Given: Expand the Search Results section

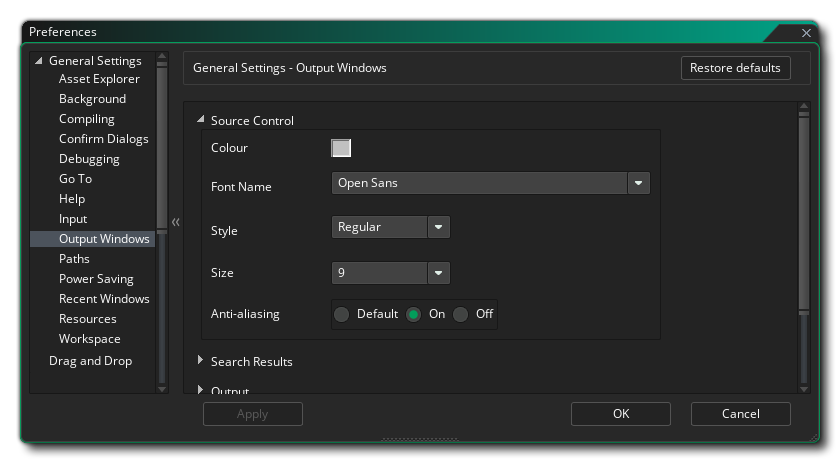Looking at the screenshot, I should coord(201,360).
